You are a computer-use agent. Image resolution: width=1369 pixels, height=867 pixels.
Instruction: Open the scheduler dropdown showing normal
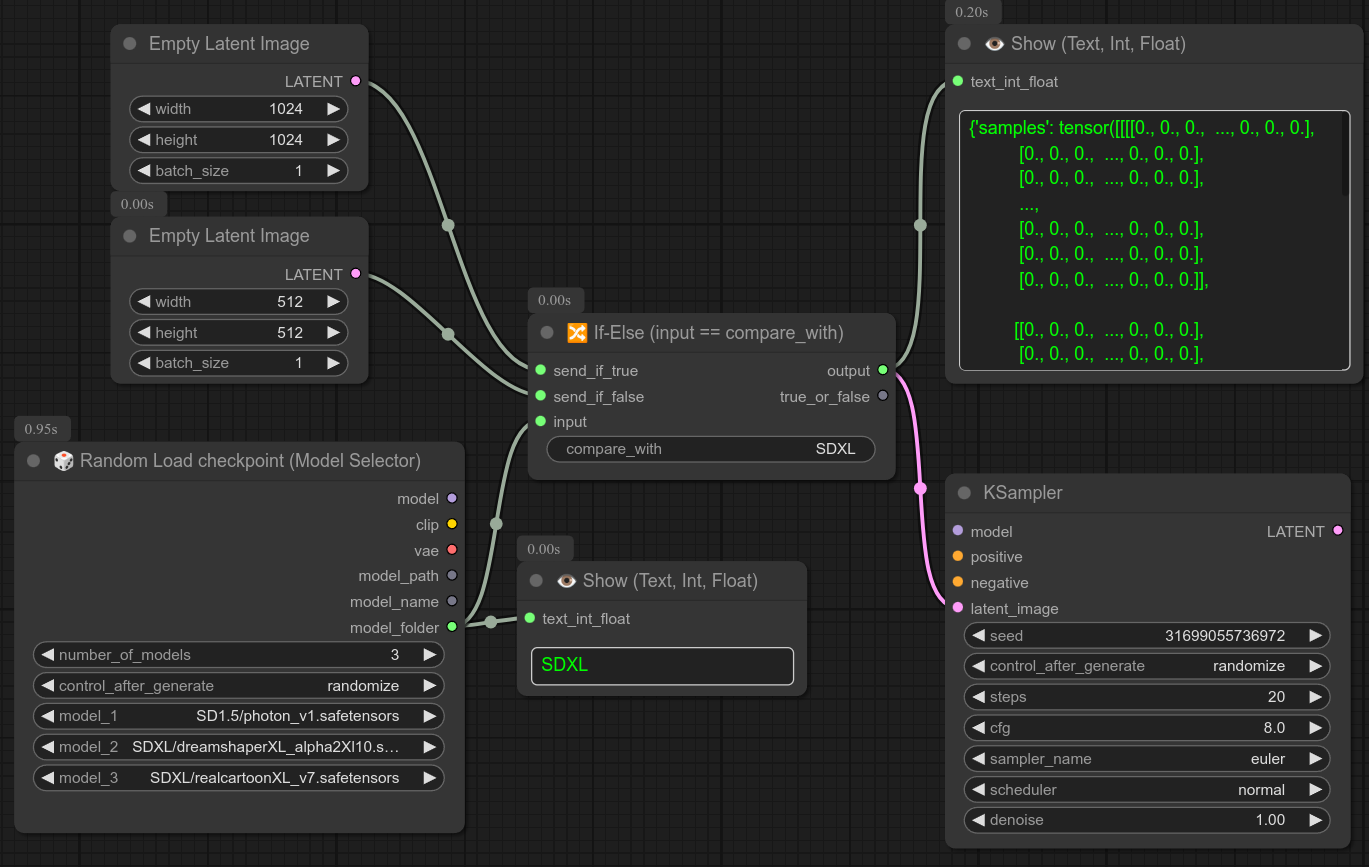coord(1146,789)
